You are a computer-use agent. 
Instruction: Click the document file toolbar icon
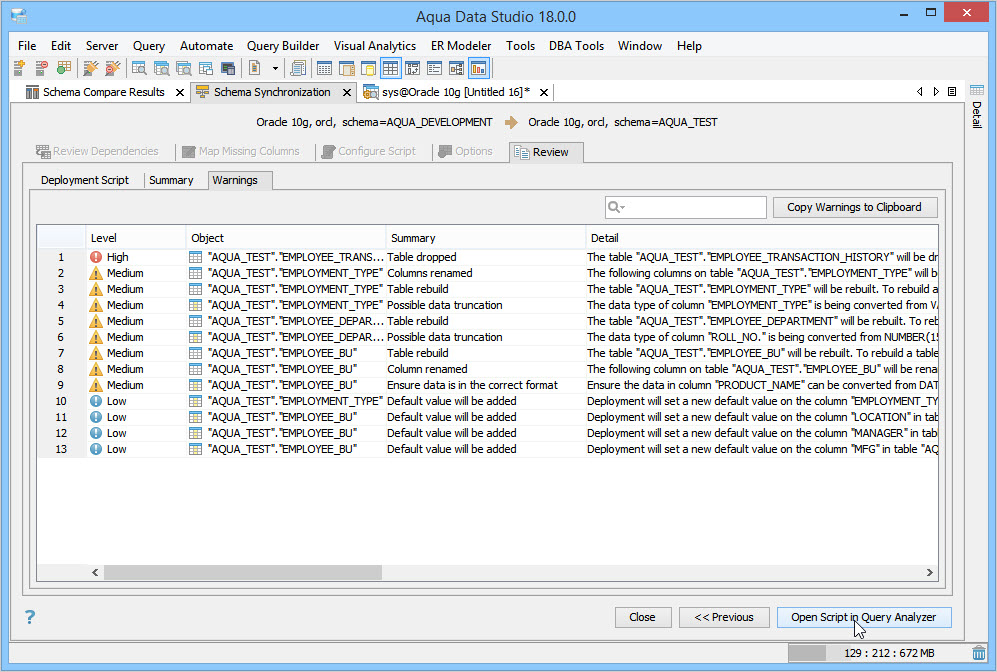[254, 68]
